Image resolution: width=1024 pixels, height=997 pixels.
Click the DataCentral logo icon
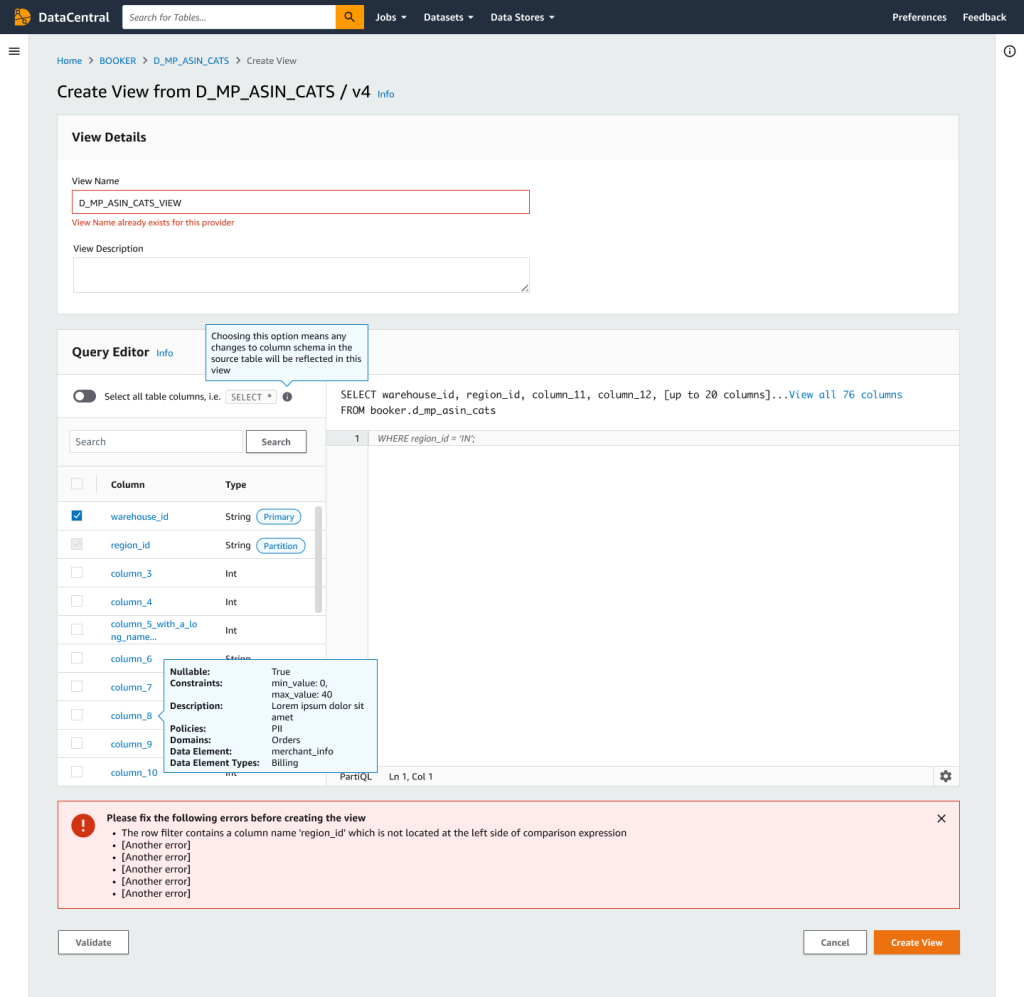click(22, 17)
